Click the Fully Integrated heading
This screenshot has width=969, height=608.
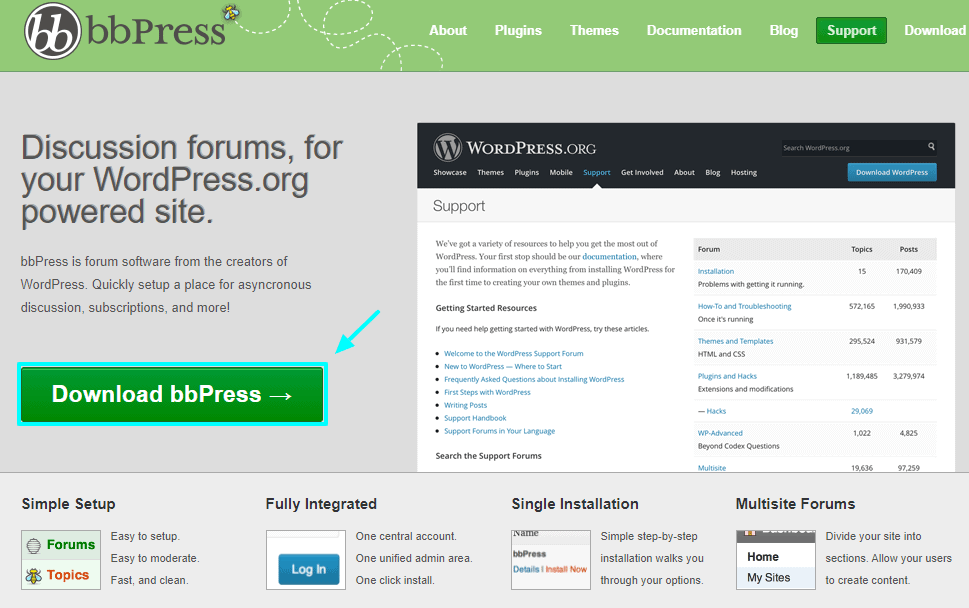[321, 504]
